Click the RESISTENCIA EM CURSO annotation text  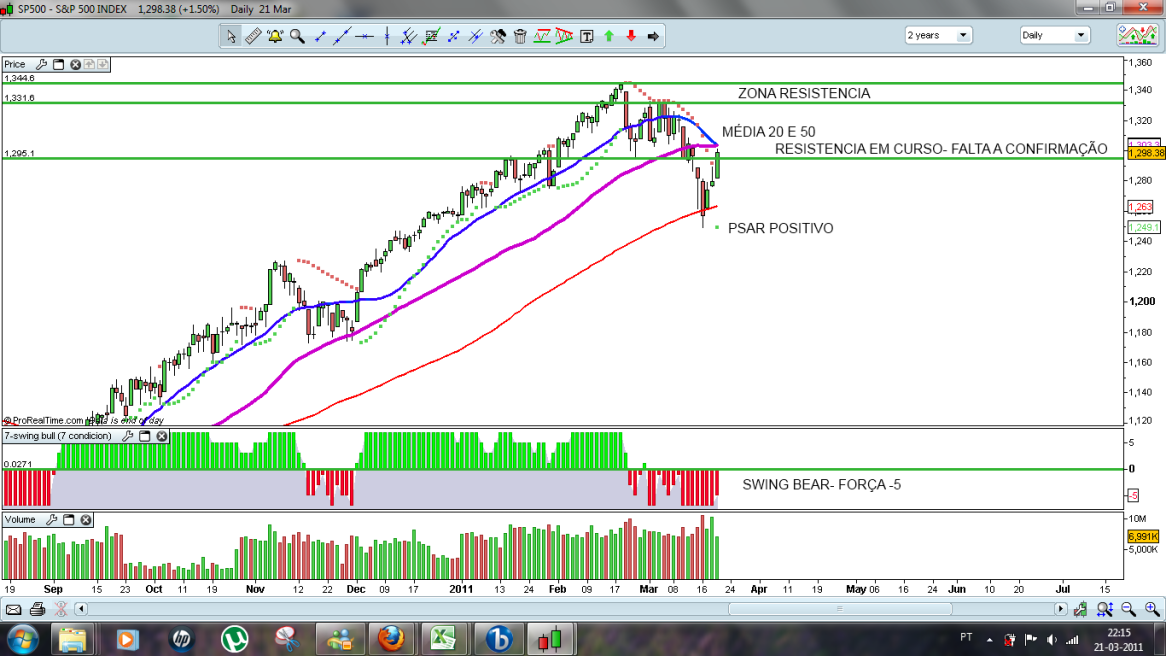[941, 149]
